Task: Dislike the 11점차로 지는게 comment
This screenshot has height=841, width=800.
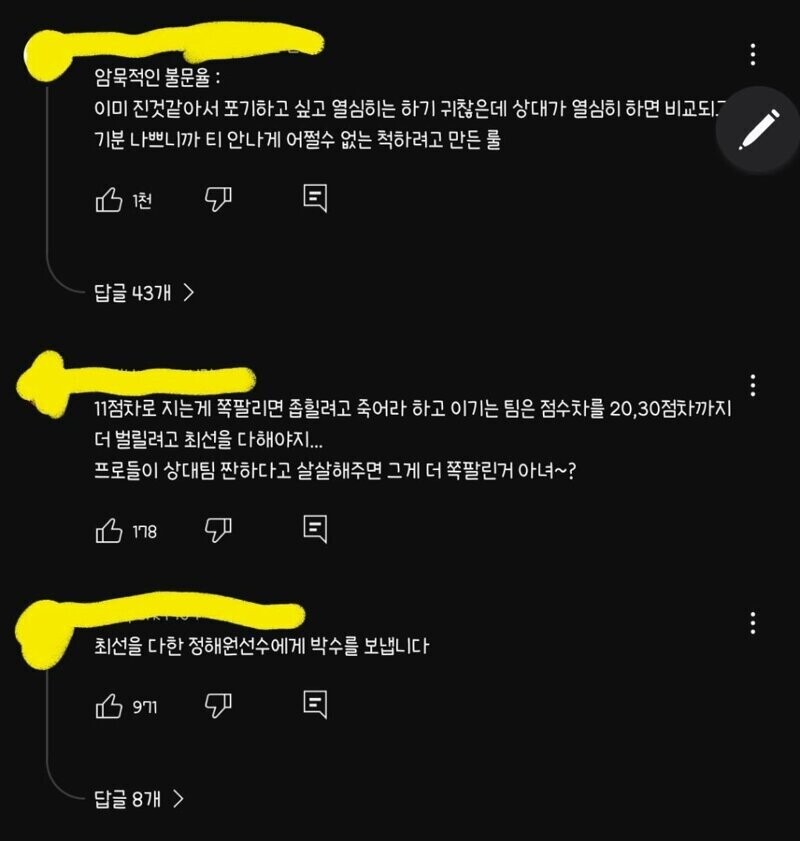Action: pos(218,530)
